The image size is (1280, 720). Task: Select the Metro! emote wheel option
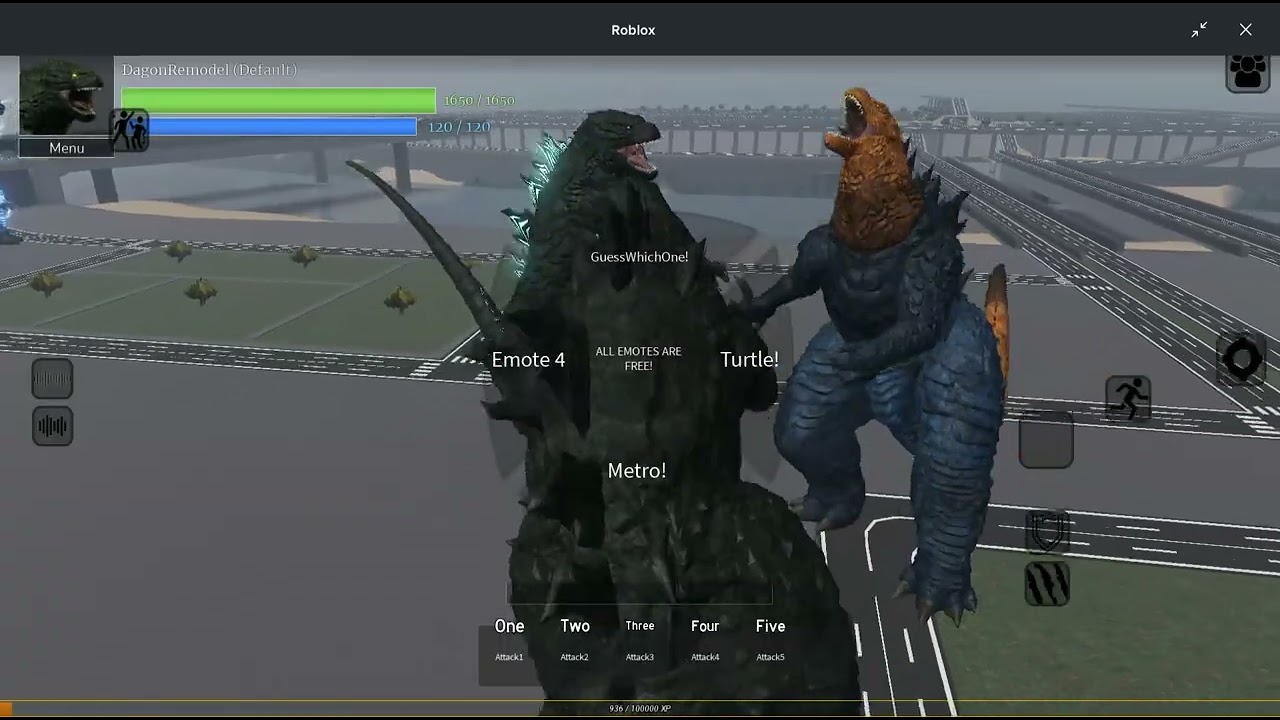coord(637,470)
